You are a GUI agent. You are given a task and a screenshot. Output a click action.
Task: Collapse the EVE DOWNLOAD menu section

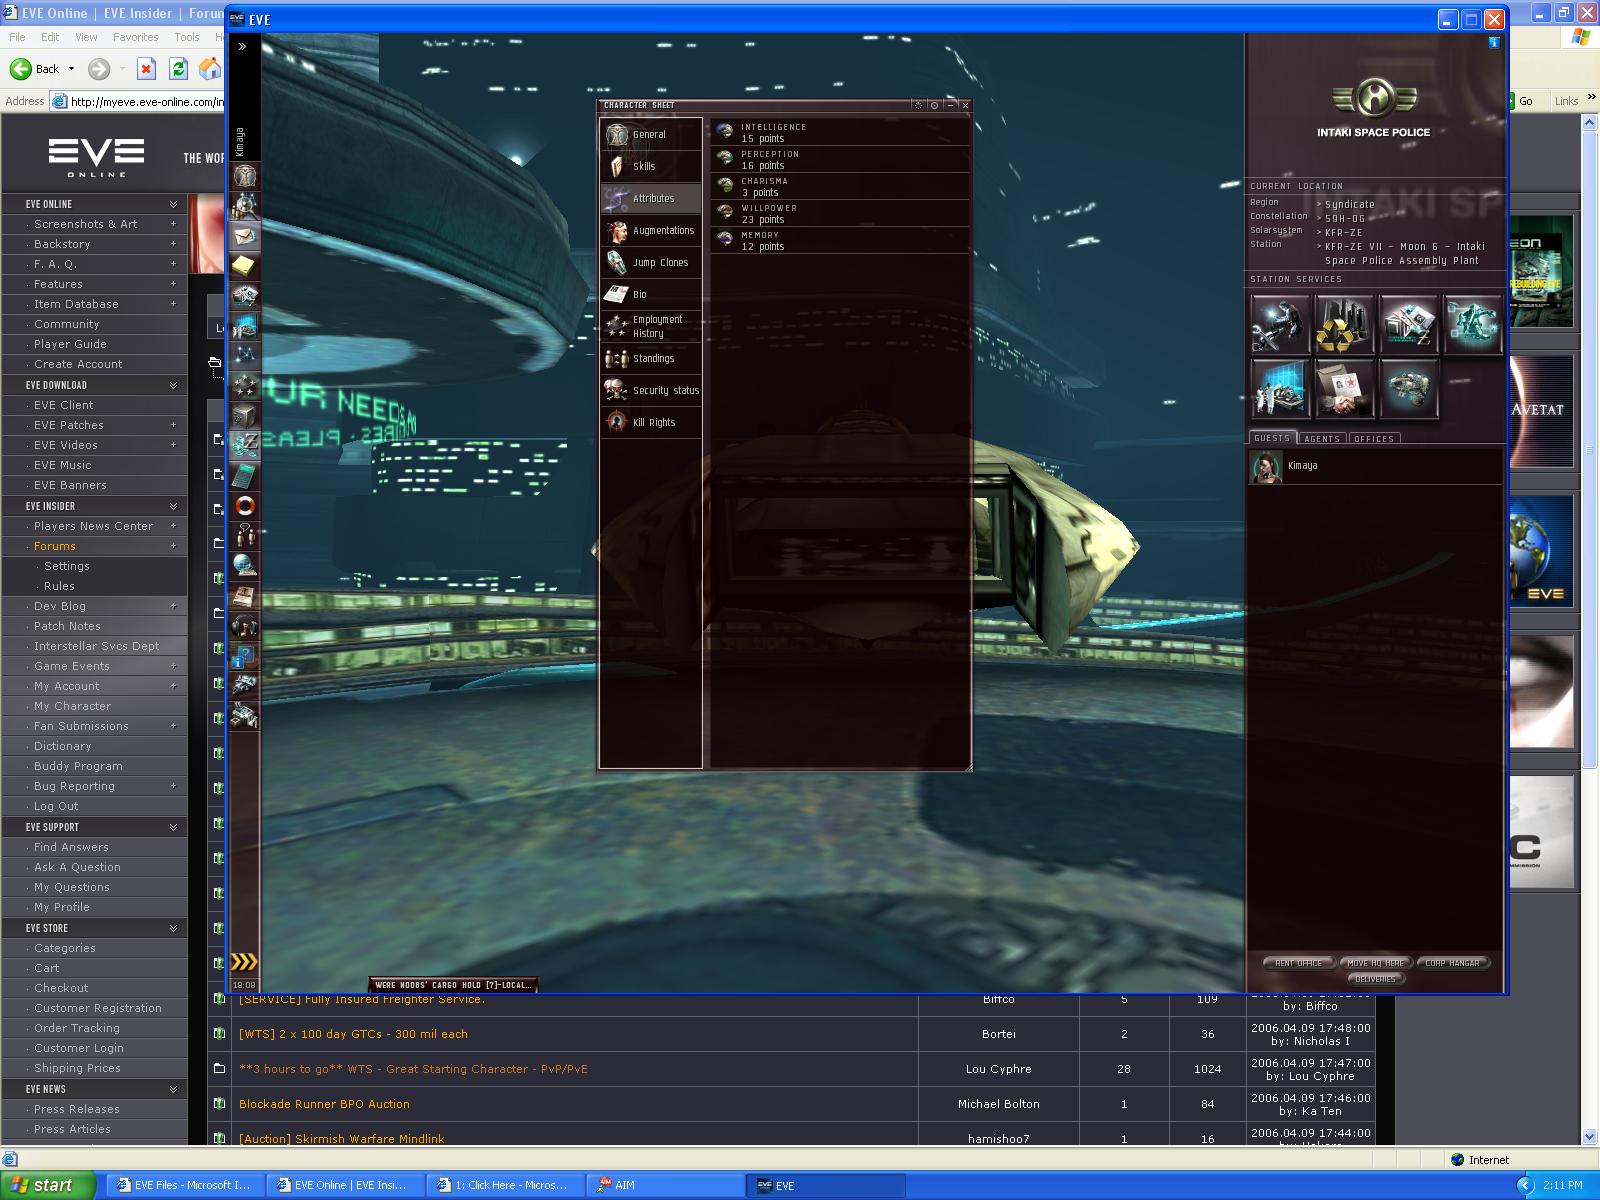click(173, 385)
